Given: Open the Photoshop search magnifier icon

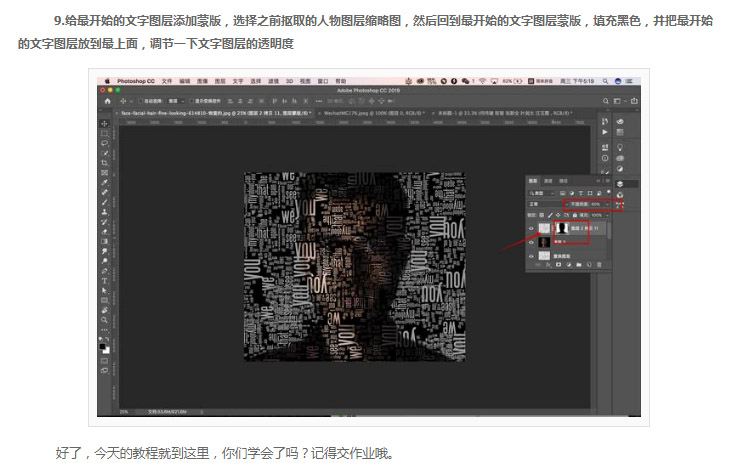Looking at the screenshot, I should (605, 101).
